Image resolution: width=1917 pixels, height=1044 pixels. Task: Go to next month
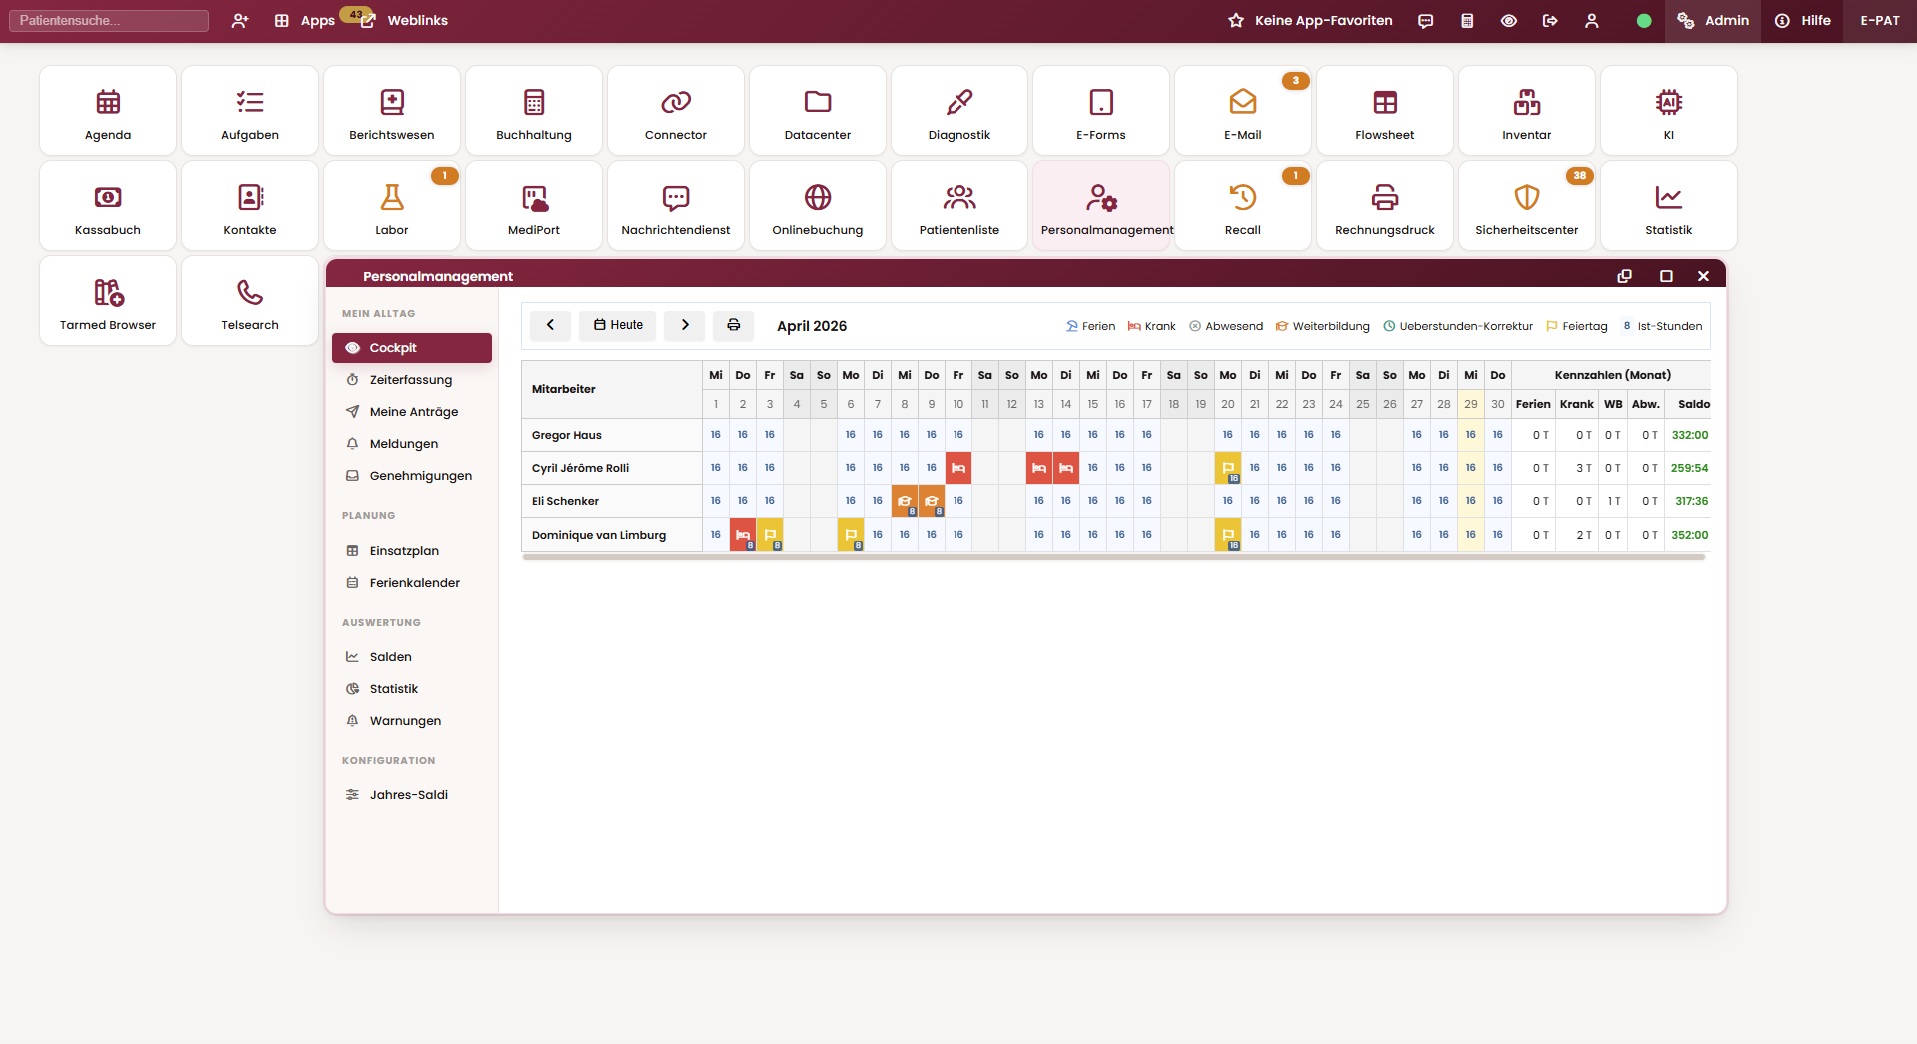tap(685, 325)
